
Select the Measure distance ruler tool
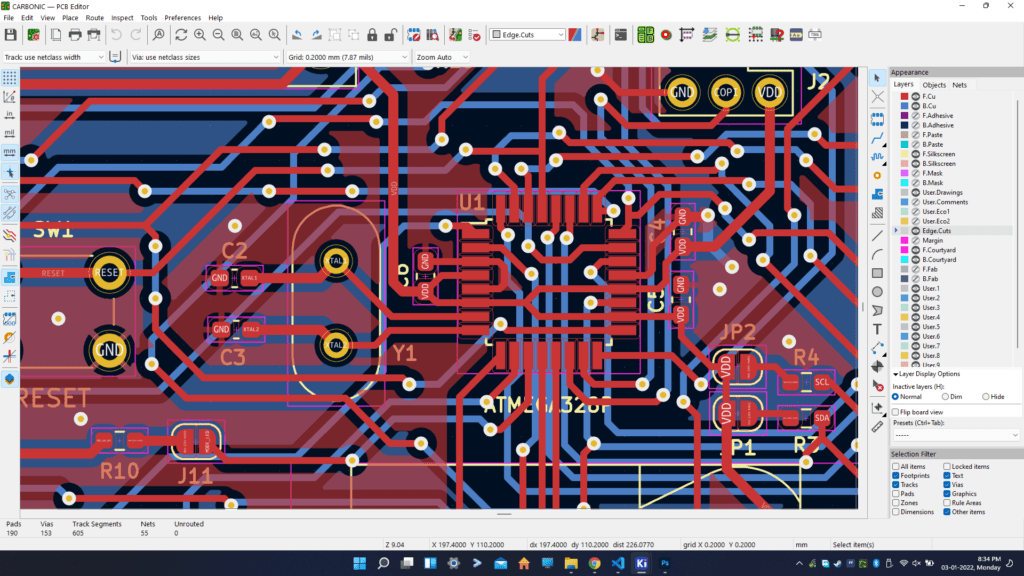pyautogui.click(x=877, y=427)
